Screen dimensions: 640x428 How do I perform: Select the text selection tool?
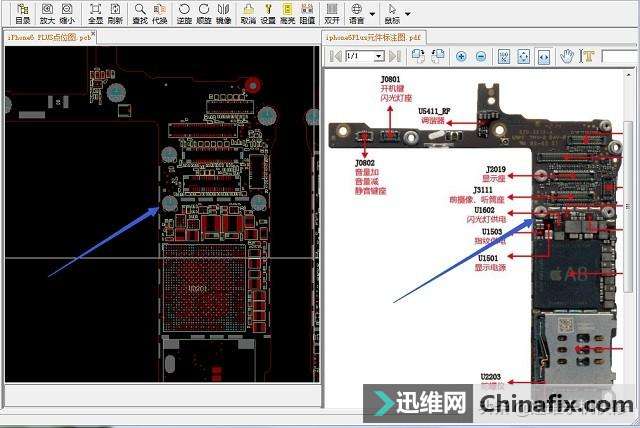coord(587,56)
